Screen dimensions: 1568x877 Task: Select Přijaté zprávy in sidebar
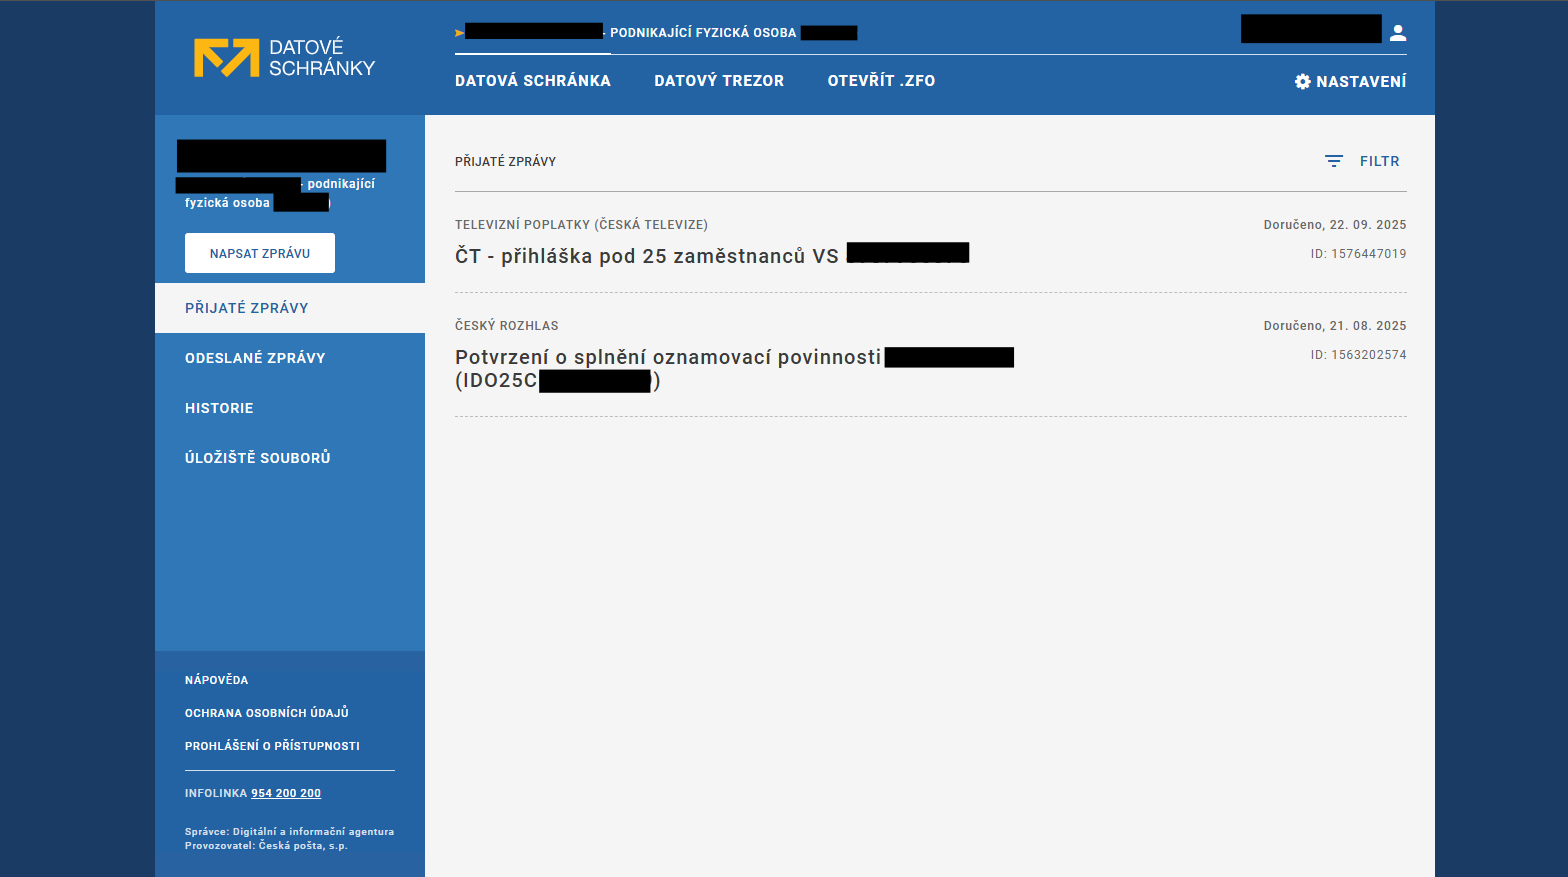tap(290, 308)
